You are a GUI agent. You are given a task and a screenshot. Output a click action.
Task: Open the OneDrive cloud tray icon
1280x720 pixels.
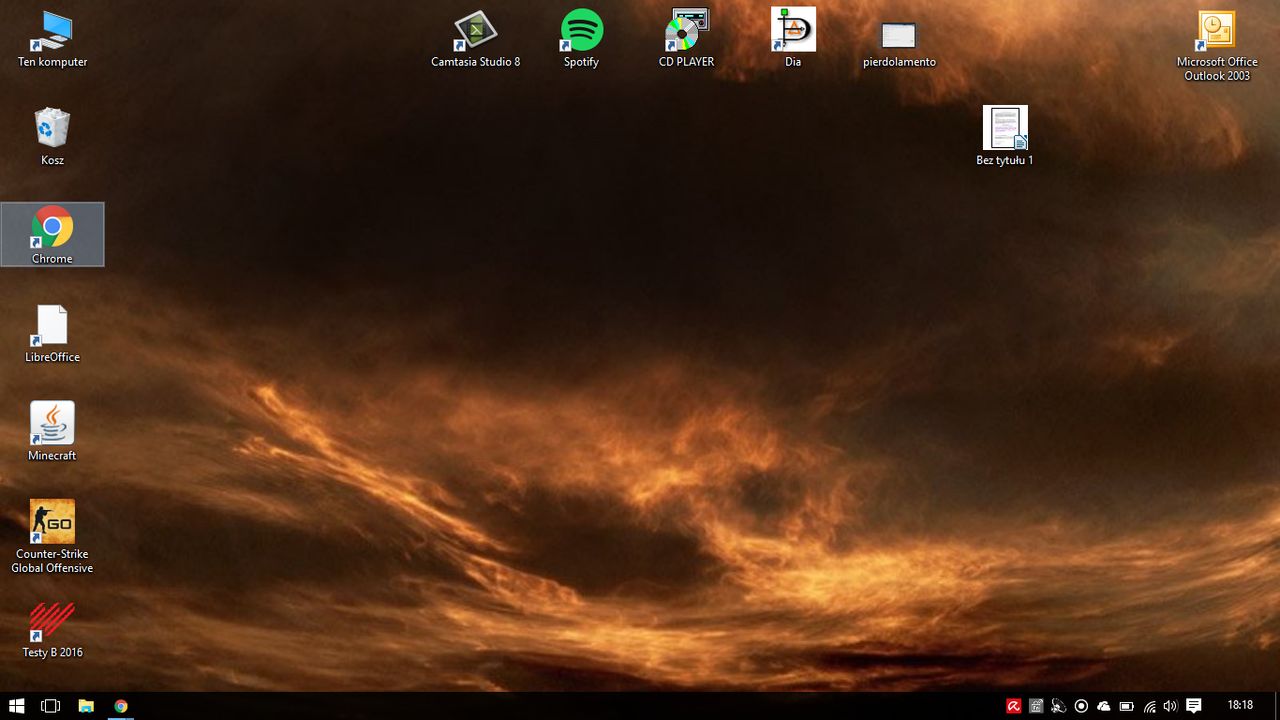1104,706
